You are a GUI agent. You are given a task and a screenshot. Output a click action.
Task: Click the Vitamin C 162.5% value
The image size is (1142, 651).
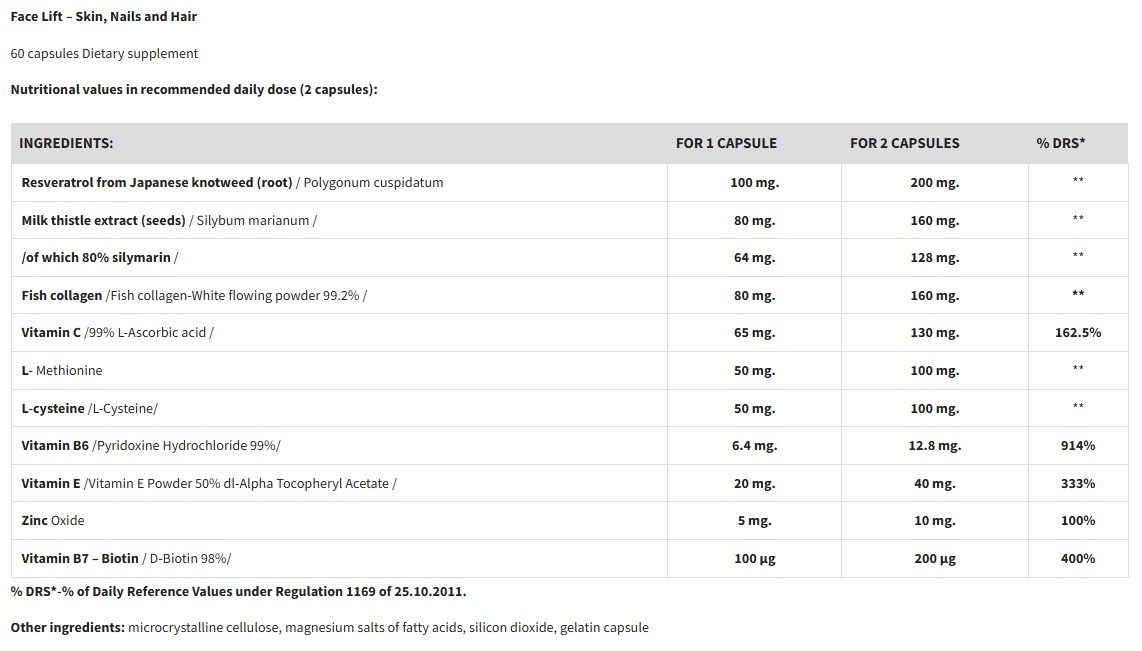click(x=1077, y=332)
